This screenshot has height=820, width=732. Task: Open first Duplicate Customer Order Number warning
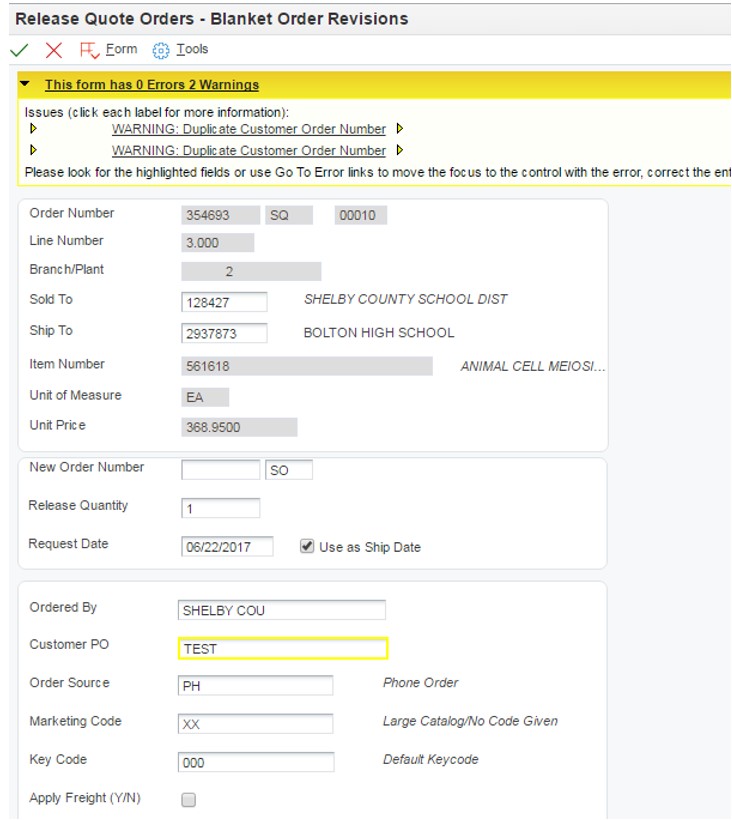point(249,129)
